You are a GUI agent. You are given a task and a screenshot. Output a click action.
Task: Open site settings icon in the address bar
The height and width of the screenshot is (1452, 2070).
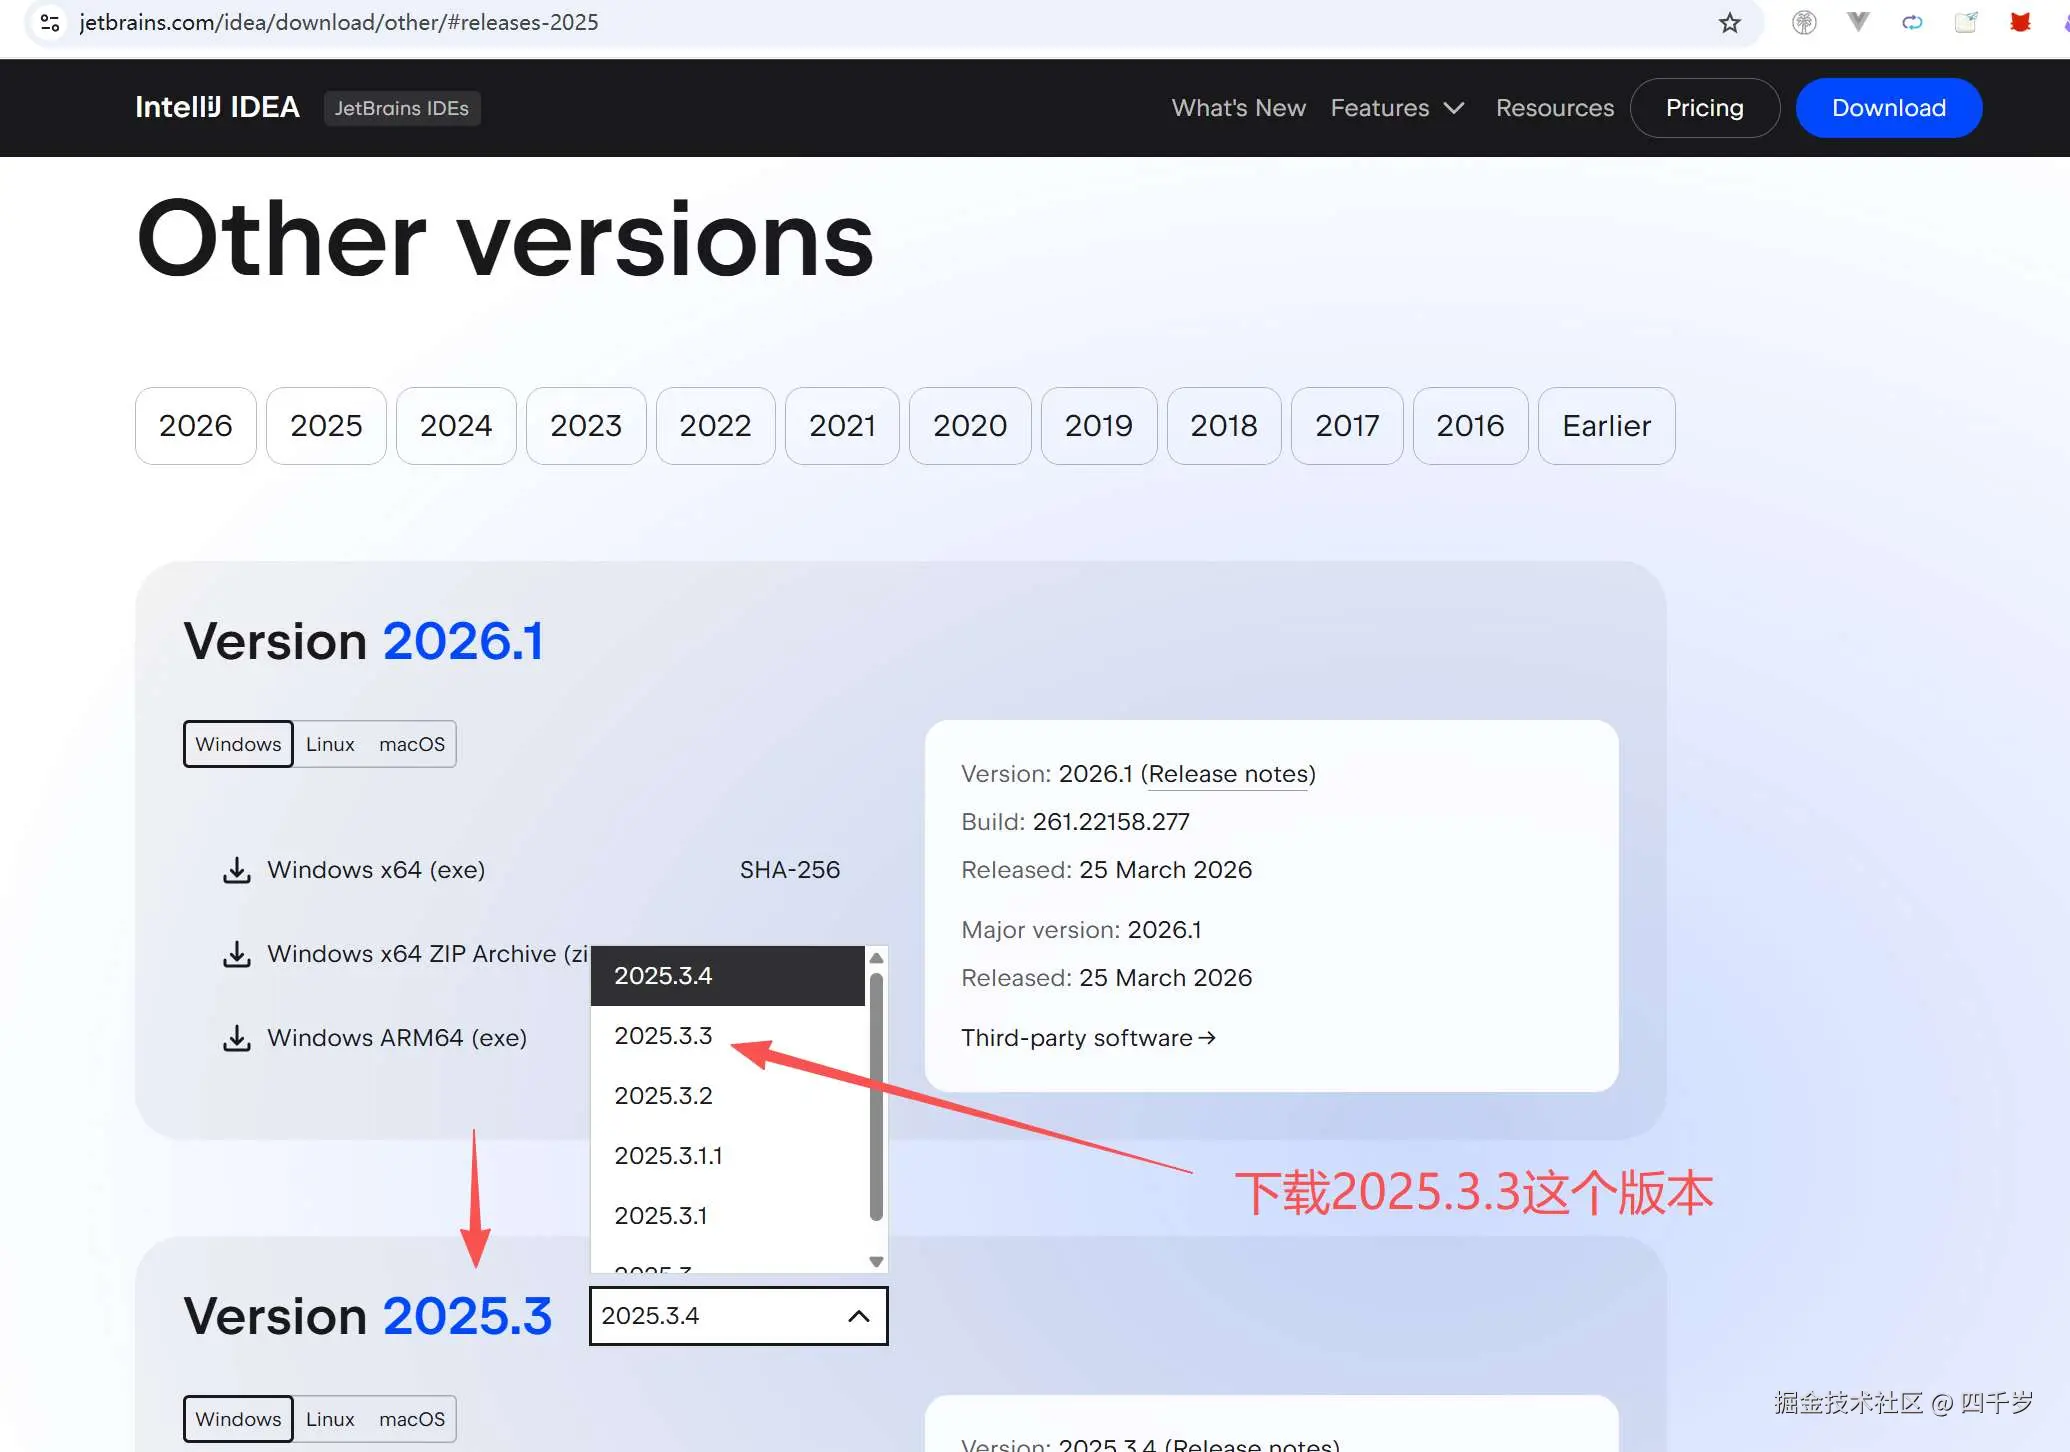pyautogui.click(x=49, y=21)
